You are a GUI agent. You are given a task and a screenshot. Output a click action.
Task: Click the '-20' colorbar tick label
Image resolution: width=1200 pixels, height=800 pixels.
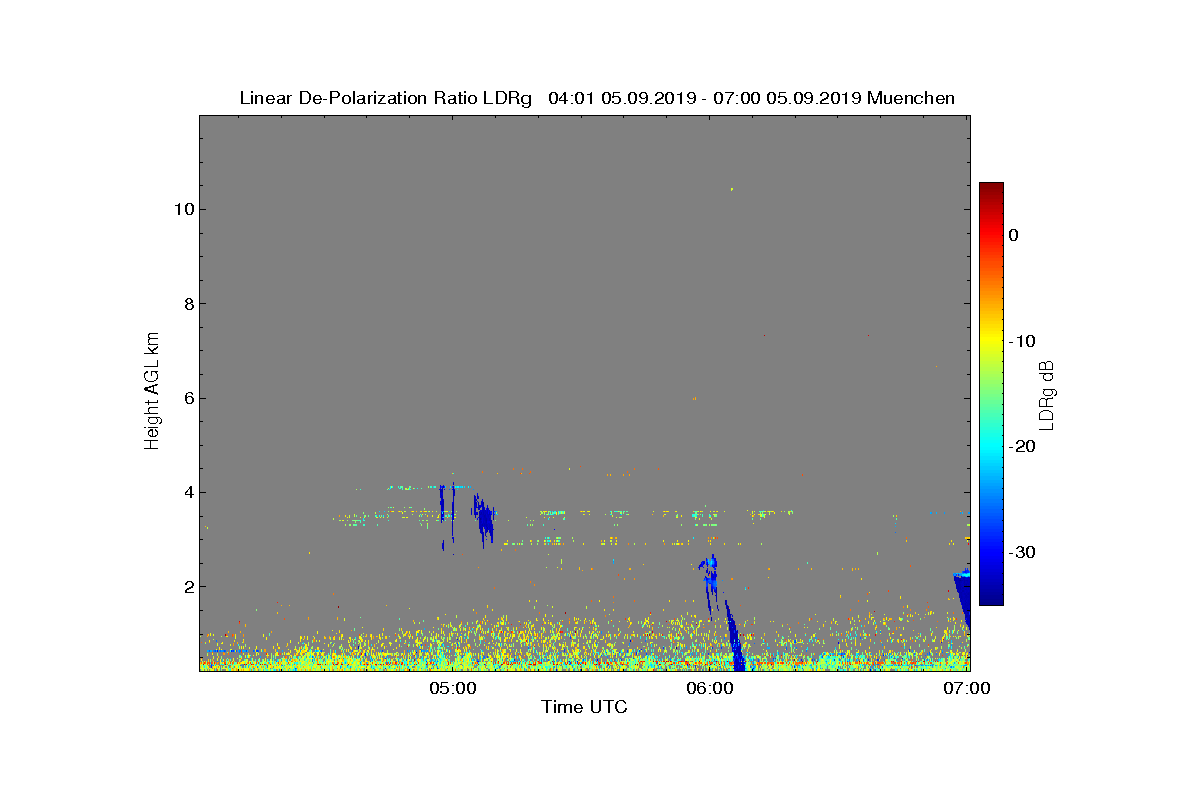pyautogui.click(x=1022, y=446)
